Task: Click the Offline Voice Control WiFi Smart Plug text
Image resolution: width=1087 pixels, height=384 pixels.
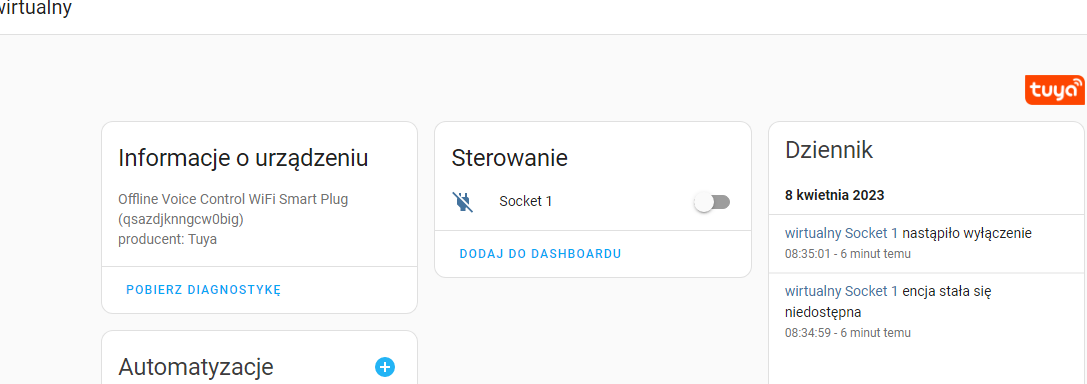Action: point(233,200)
